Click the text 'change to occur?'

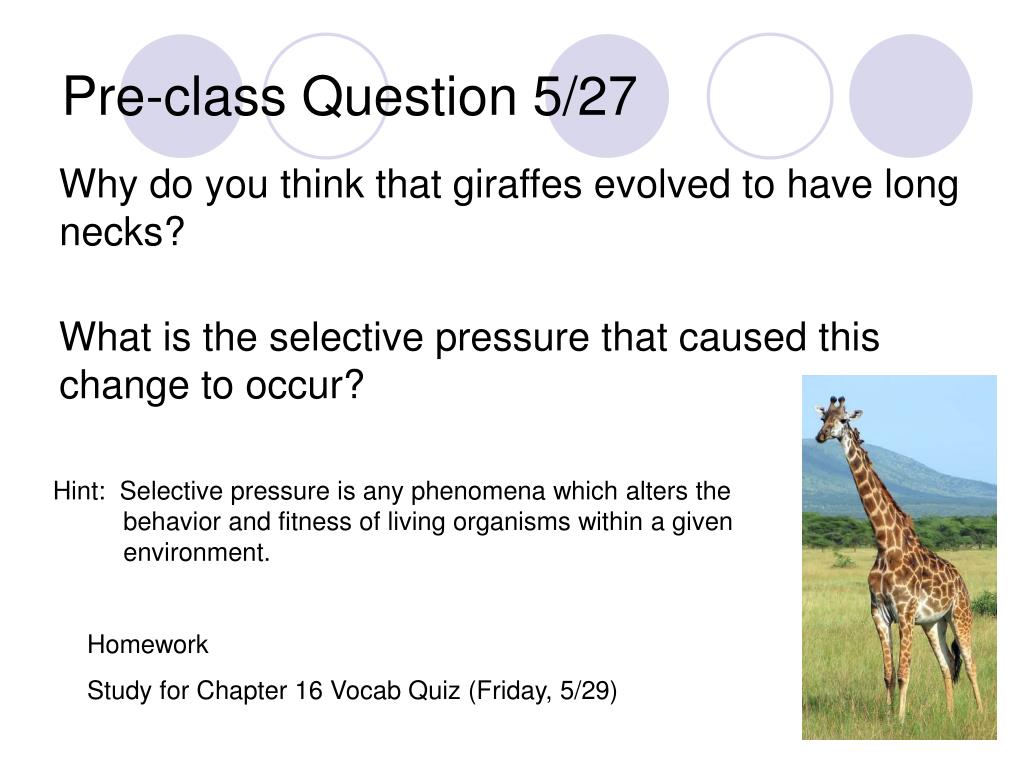[x=211, y=385]
